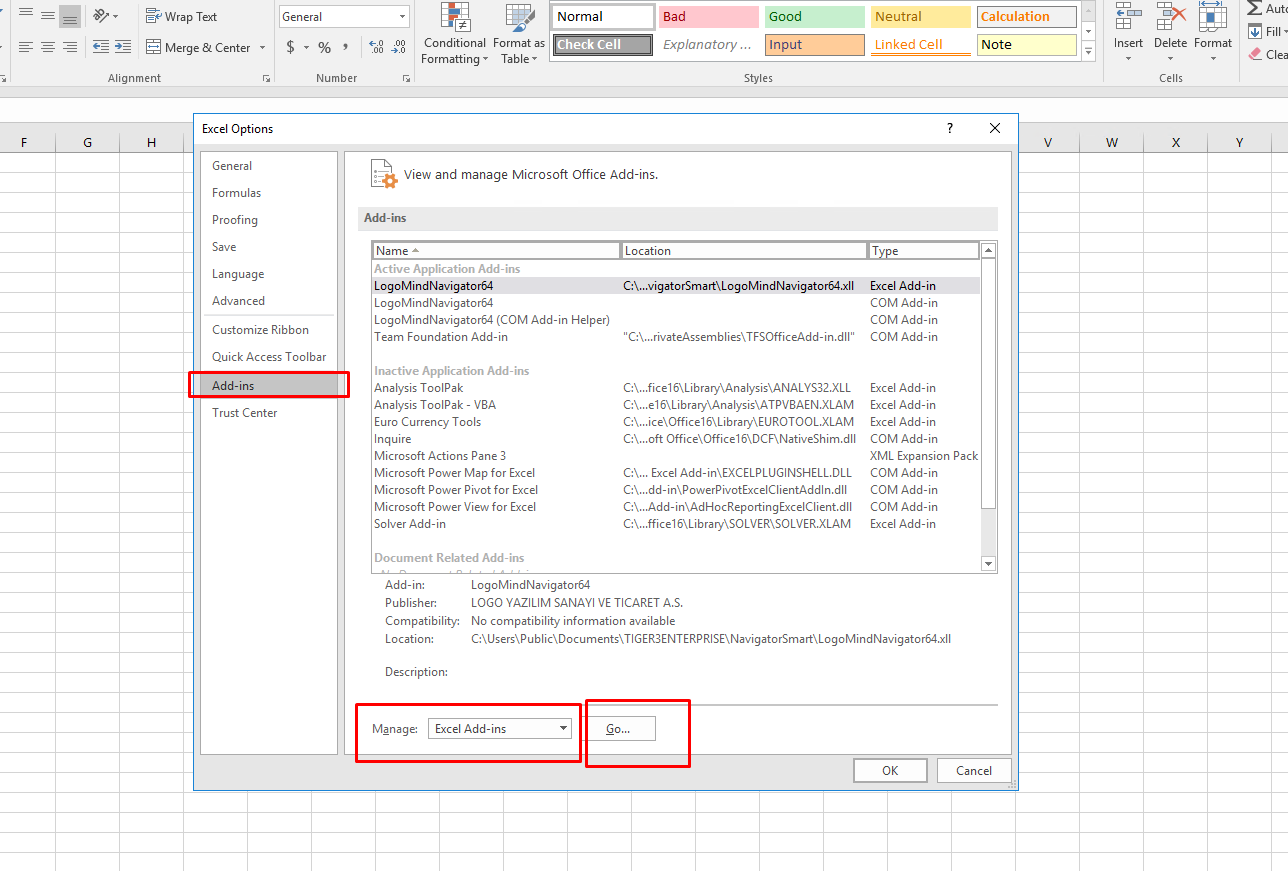Select the Solver Add-in entry
Viewport: 1288px width, 871px height.
[410, 523]
